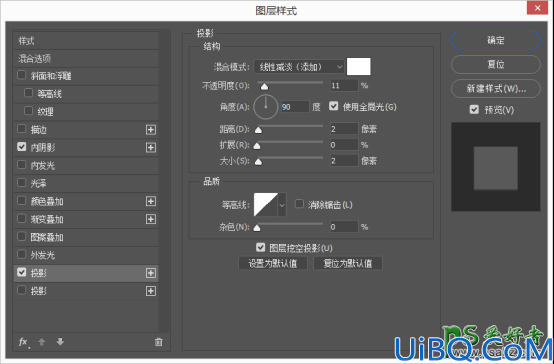Click plus icon on unchecked 投影 row
Image resolution: width=554 pixels, height=364 pixels.
pyautogui.click(x=151, y=291)
